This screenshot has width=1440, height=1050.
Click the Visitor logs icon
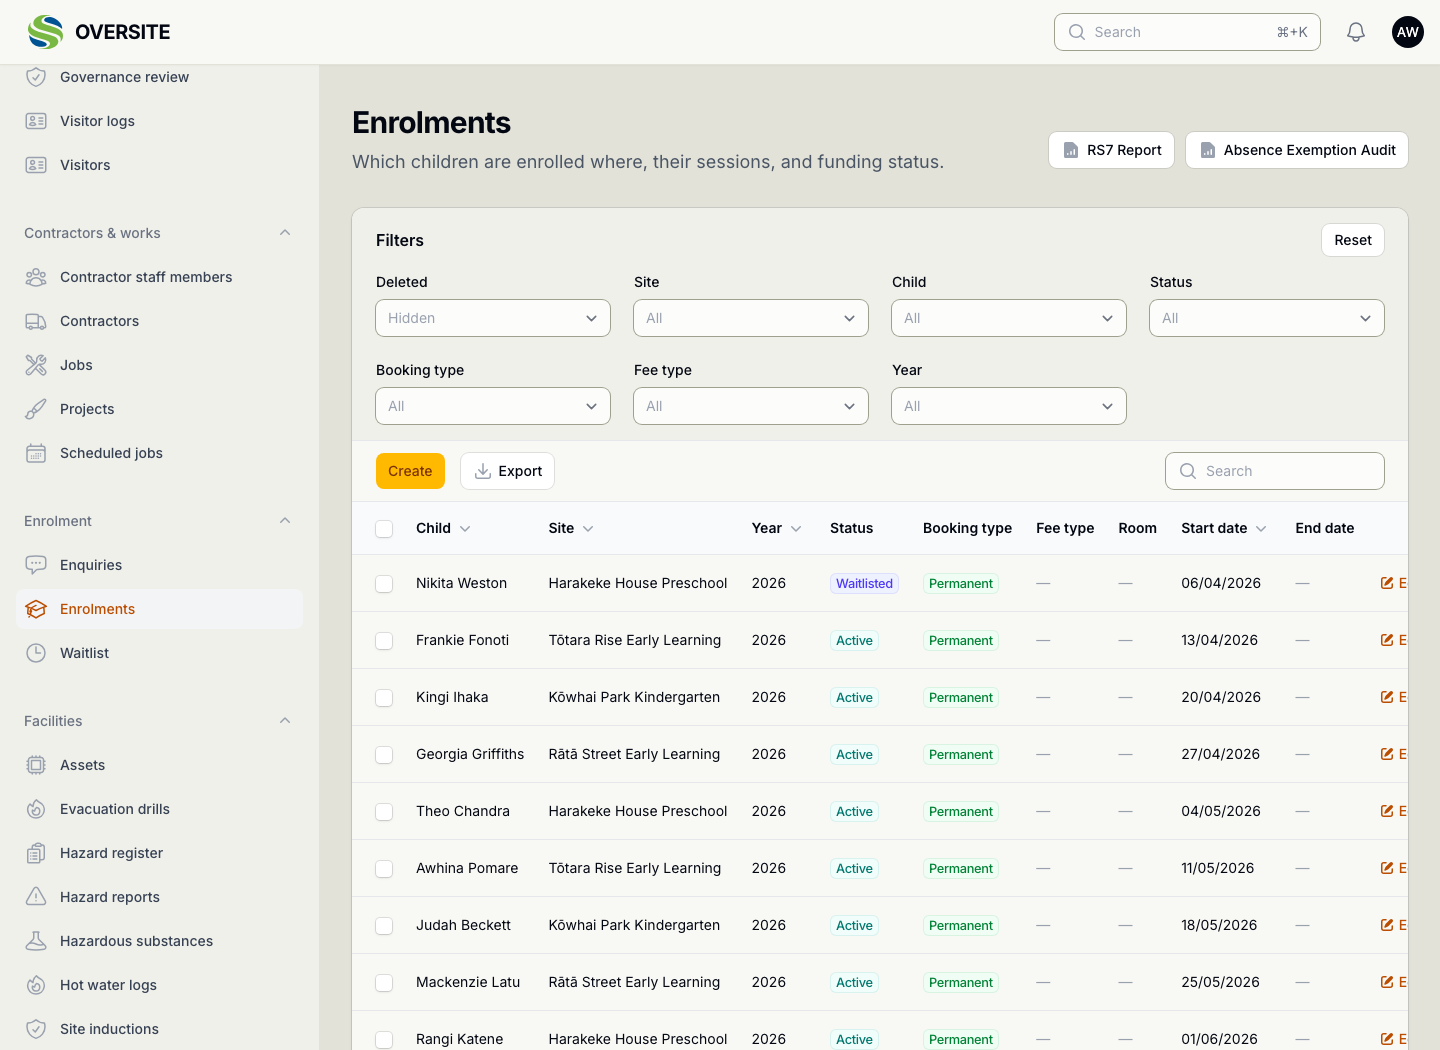tap(36, 121)
